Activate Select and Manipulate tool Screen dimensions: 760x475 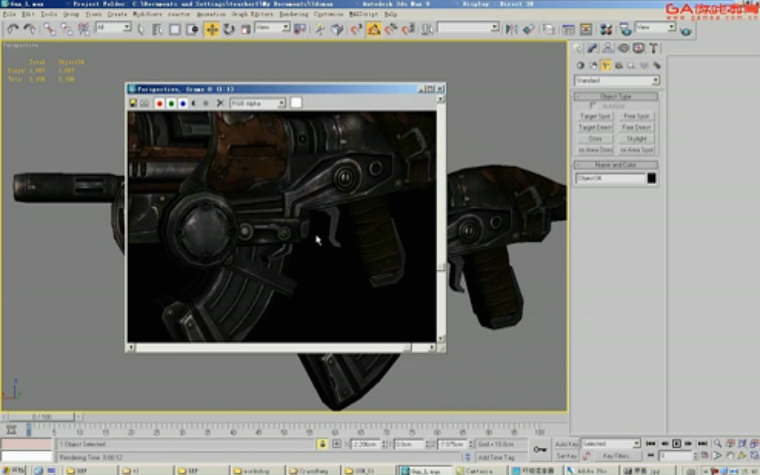(x=320, y=29)
